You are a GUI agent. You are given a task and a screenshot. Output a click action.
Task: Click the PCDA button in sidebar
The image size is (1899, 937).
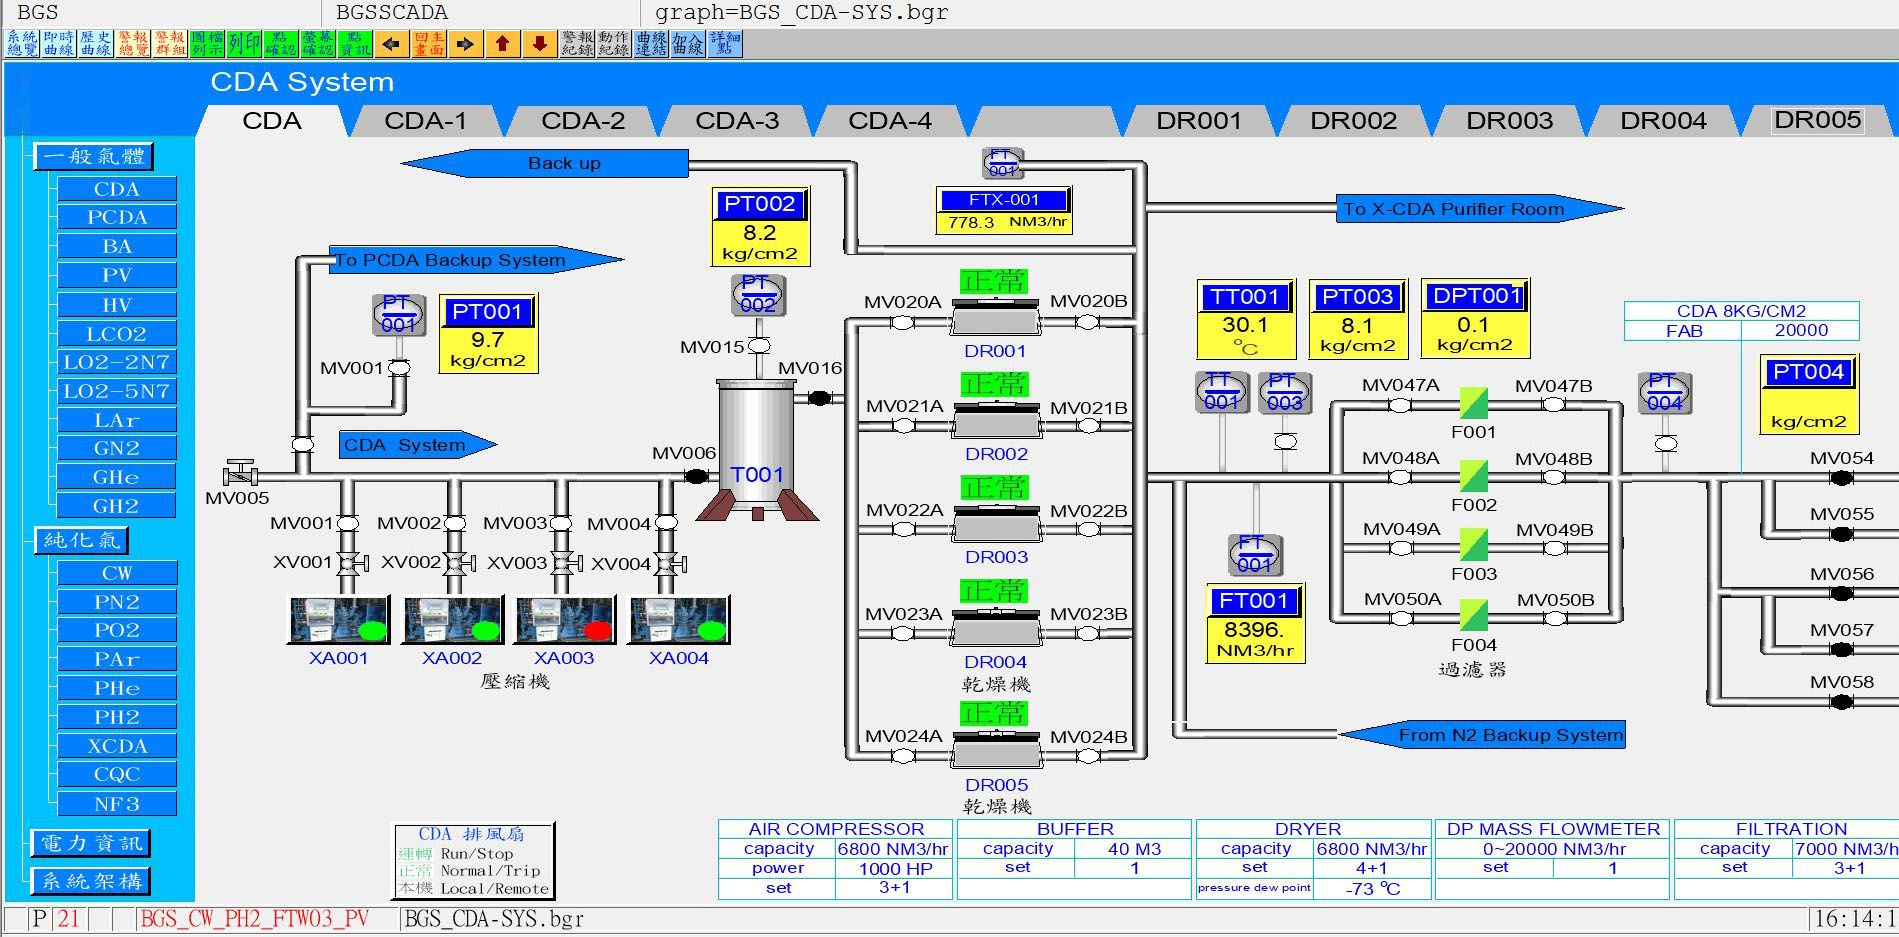[117, 217]
